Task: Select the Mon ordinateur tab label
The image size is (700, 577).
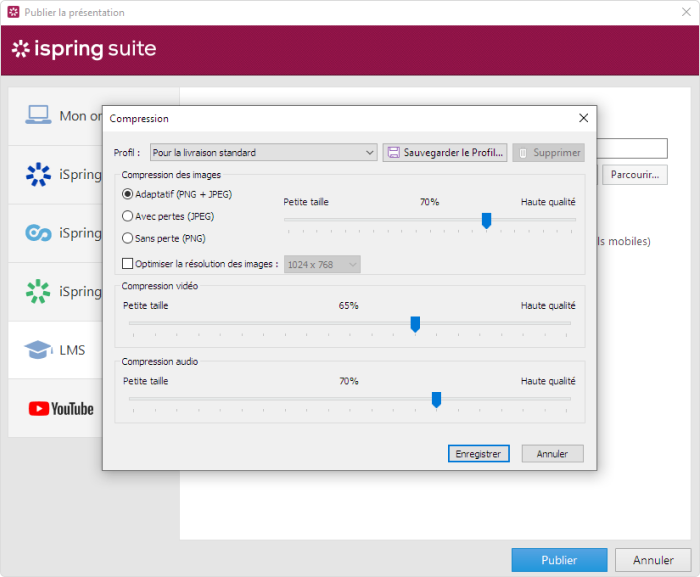Action: [80, 116]
